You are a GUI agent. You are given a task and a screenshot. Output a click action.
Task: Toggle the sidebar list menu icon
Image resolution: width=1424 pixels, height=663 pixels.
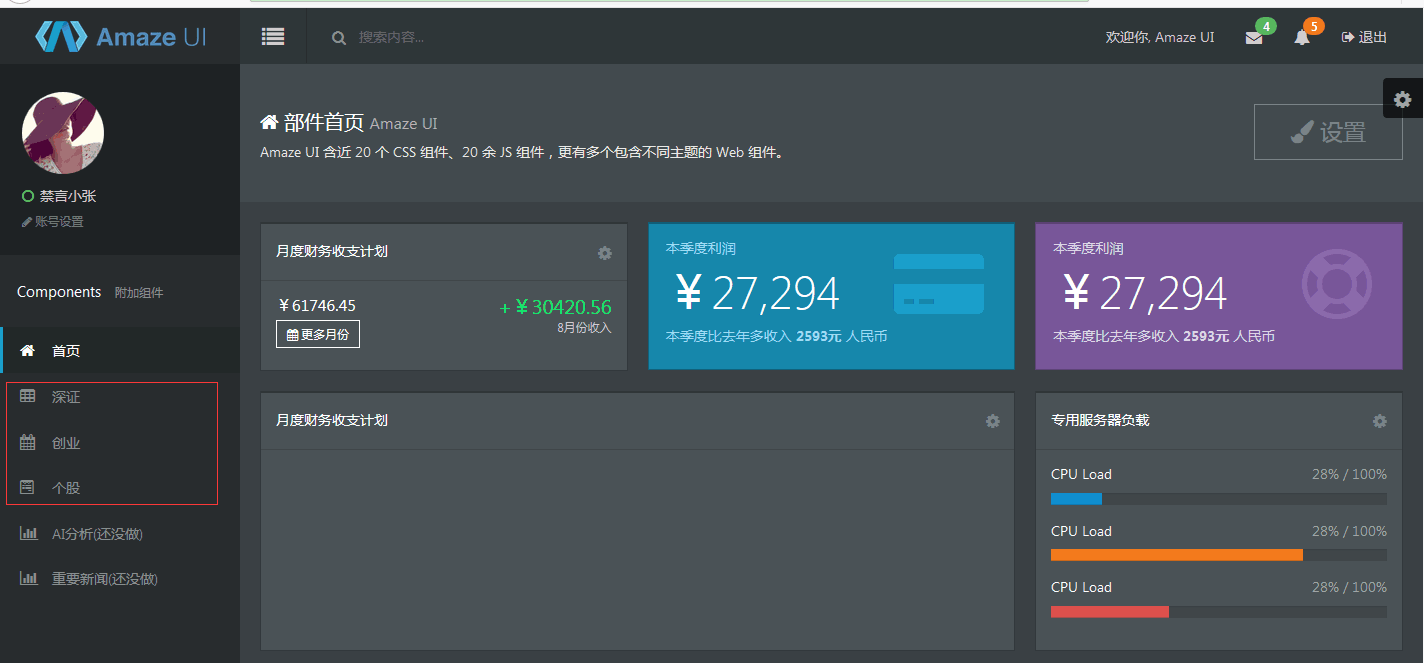click(273, 37)
